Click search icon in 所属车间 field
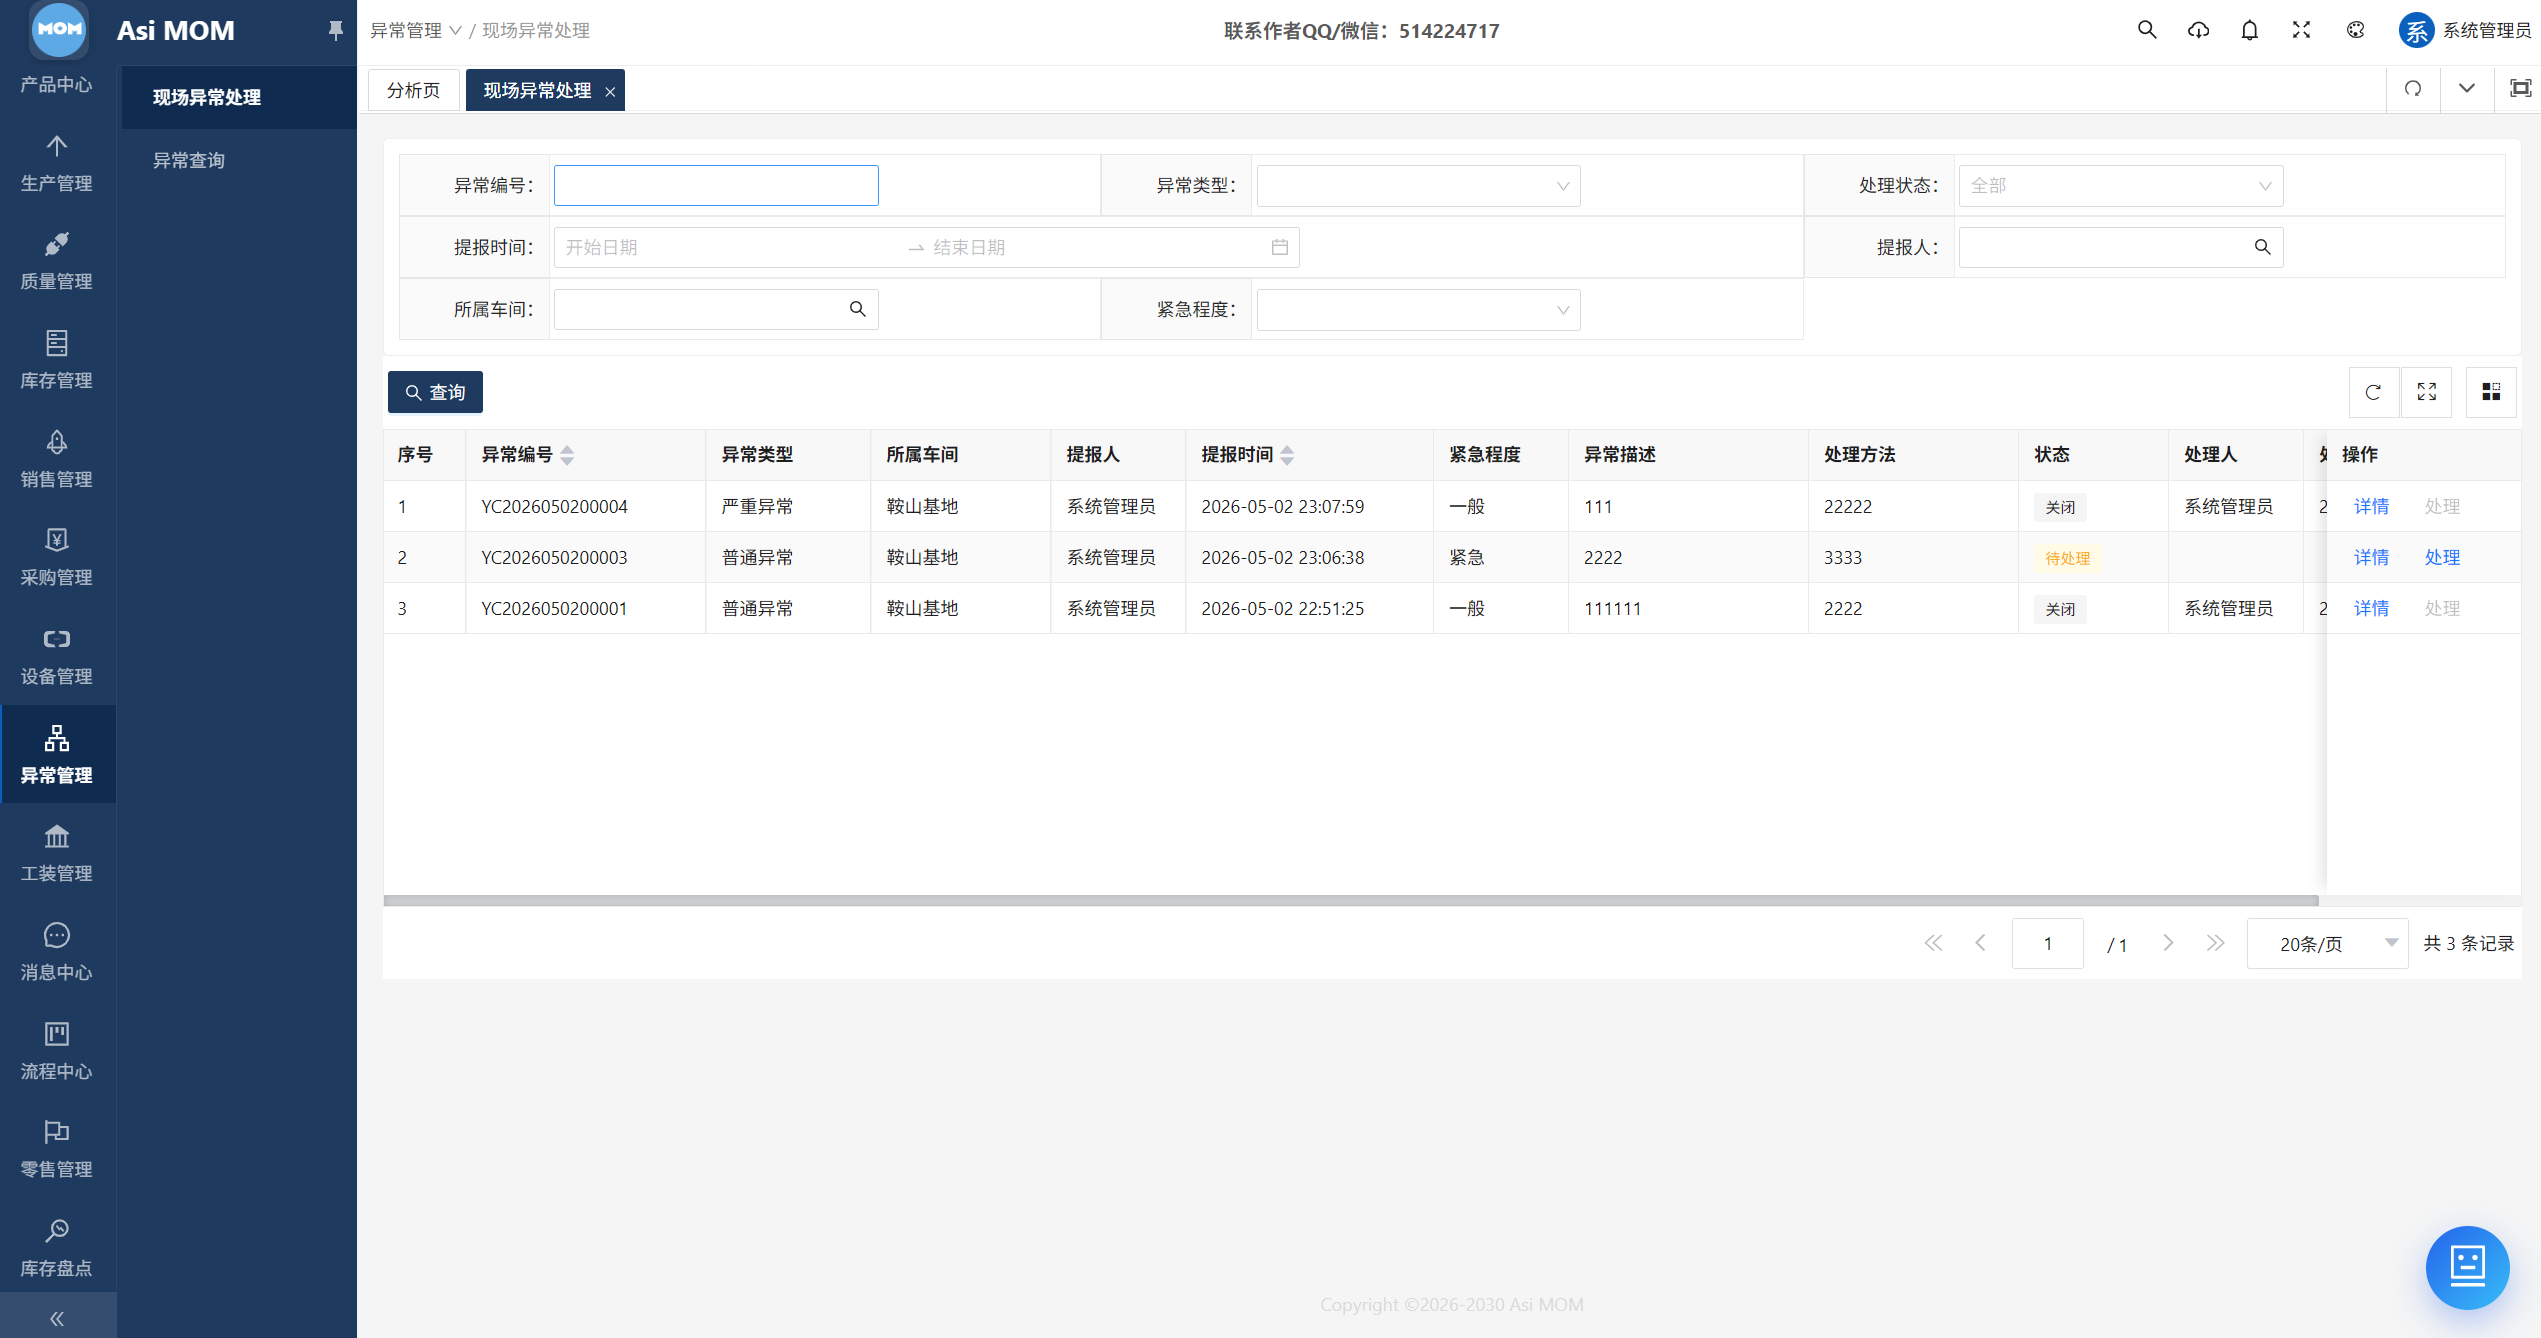Screen dimensions: 2541x1338 click(x=857, y=309)
